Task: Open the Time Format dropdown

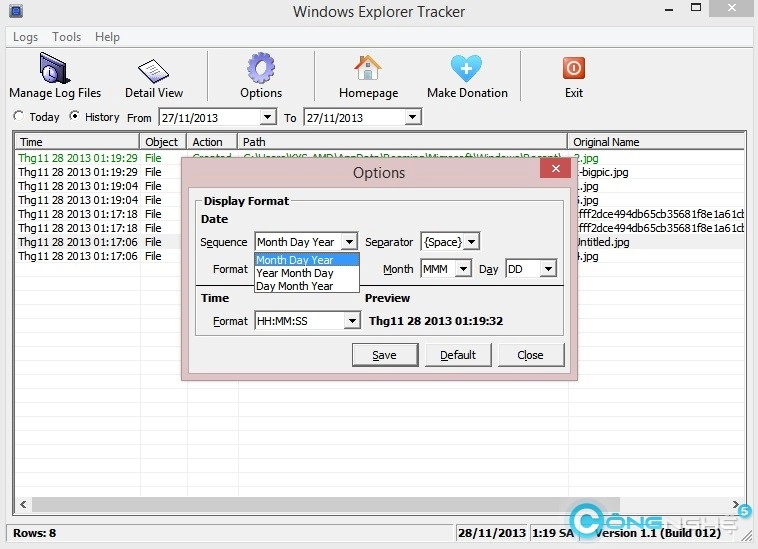Action: [x=352, y=321]
